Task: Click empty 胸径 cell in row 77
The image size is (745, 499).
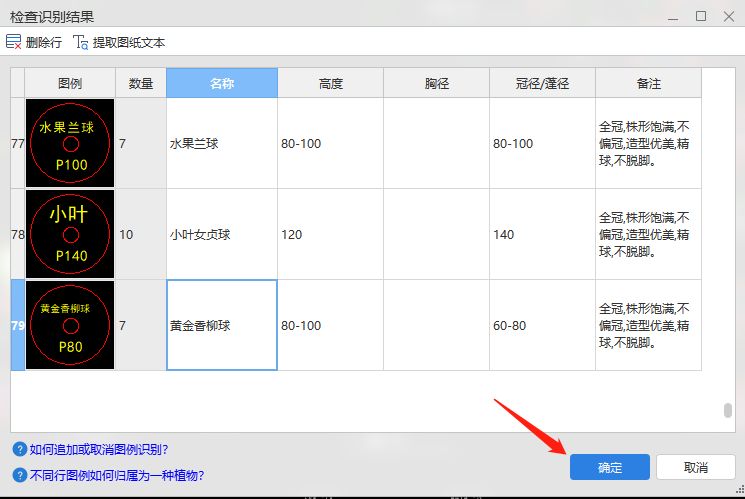Action: [x=437, y=144]
